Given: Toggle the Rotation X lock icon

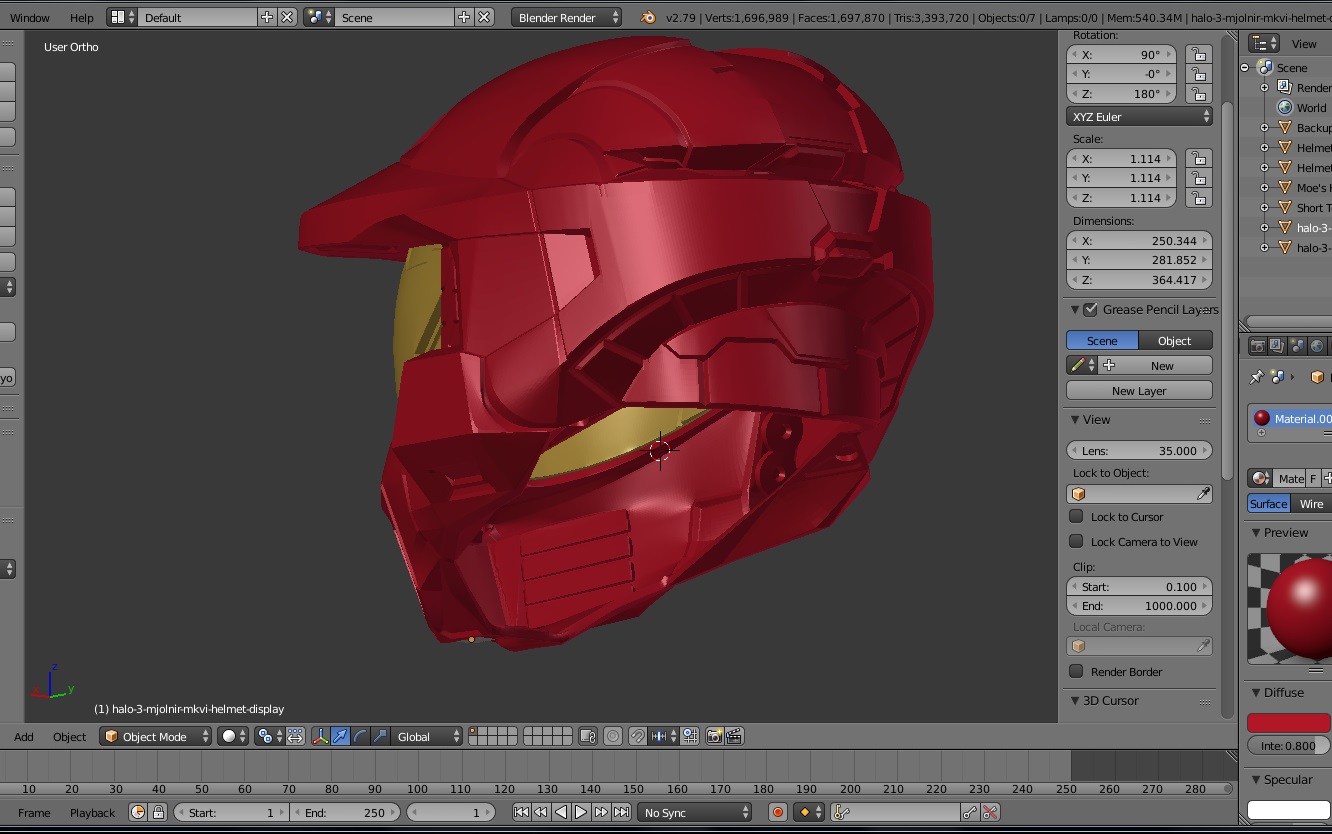Looking at the screenshot, I should pyautogui.click(x=1198, y=55).
